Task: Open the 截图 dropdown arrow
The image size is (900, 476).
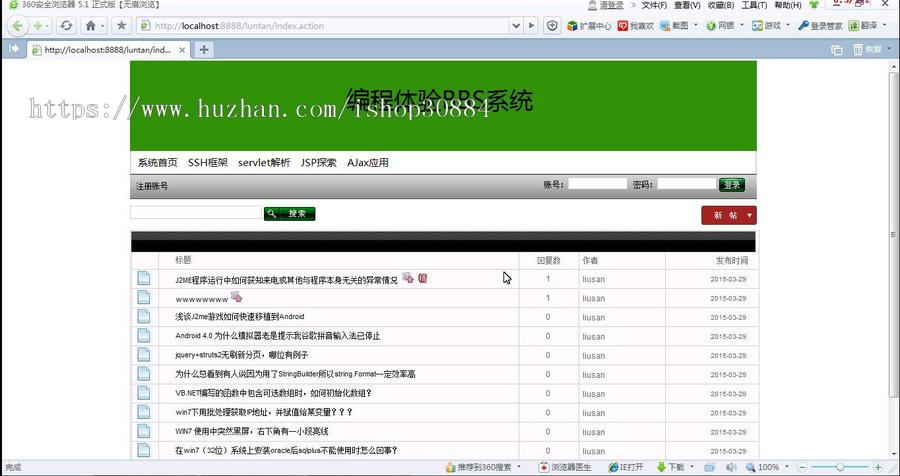Action: (x=696, y=25)
